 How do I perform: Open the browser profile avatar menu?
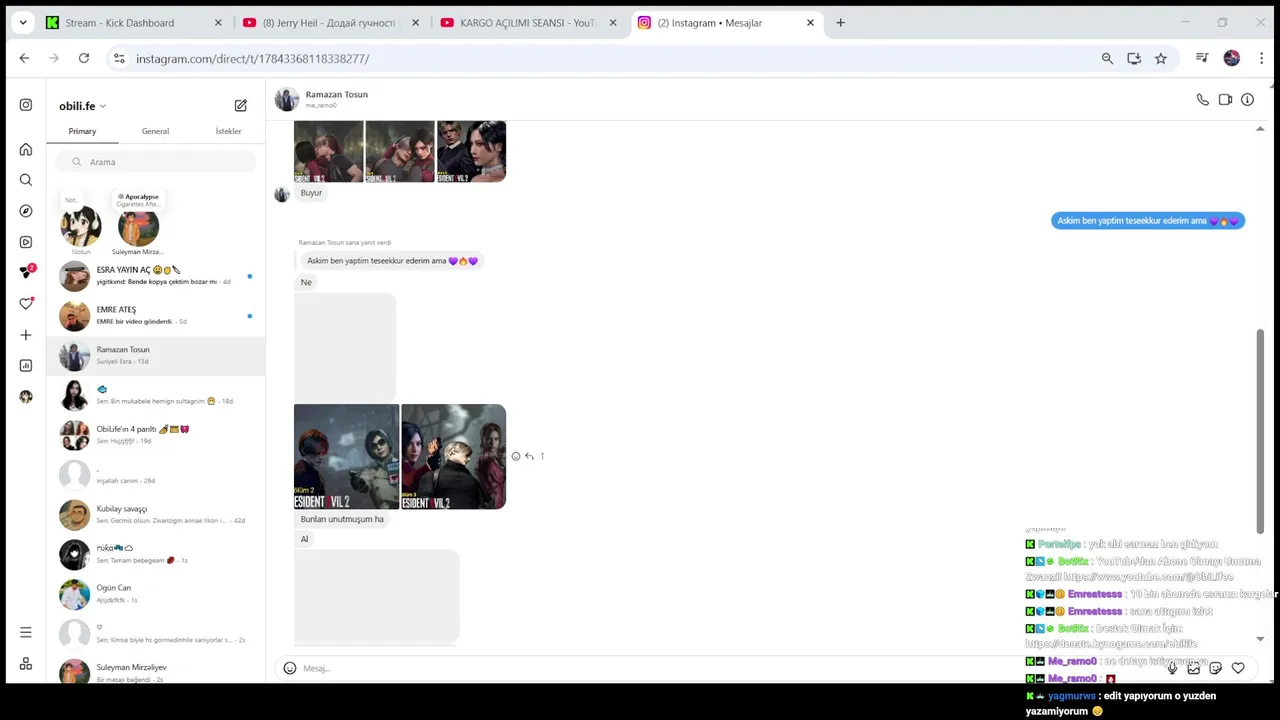point(1231,59)
